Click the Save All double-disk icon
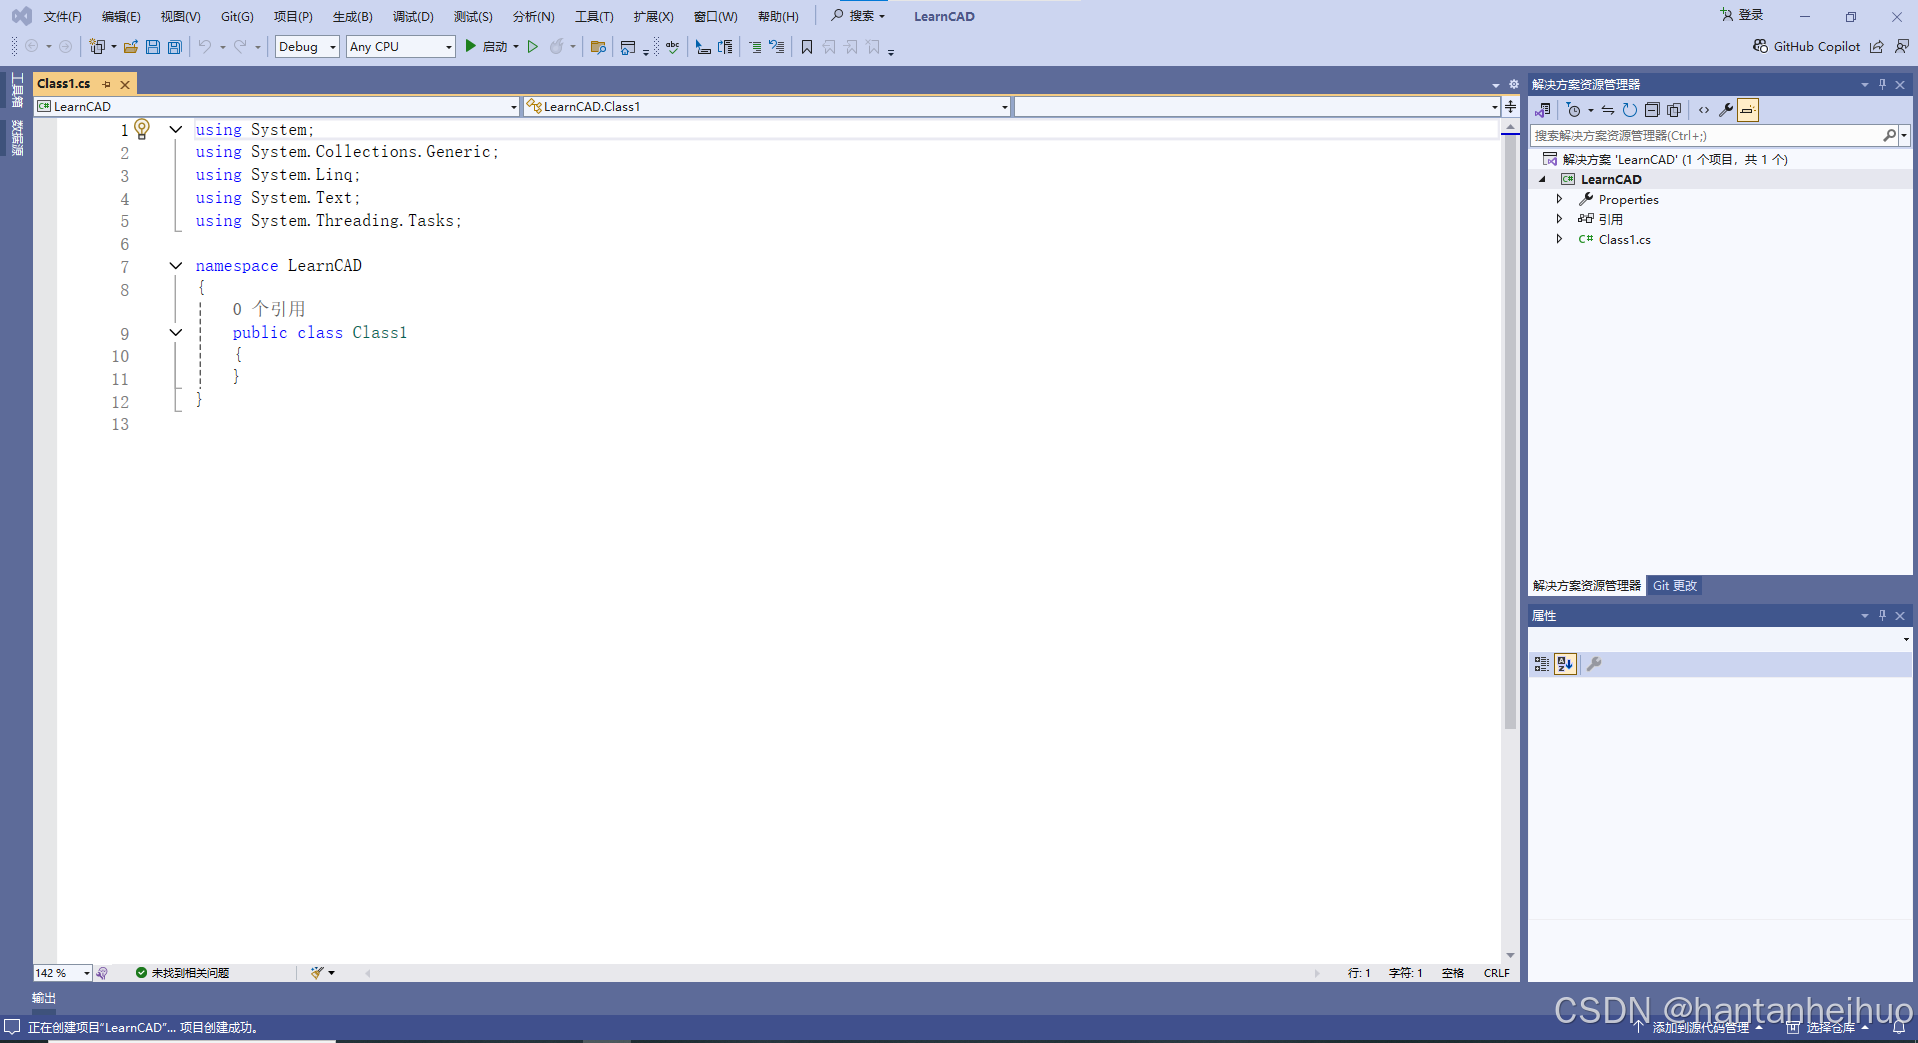Screen dimensions: 1918x1043 (x=175, y=47)
